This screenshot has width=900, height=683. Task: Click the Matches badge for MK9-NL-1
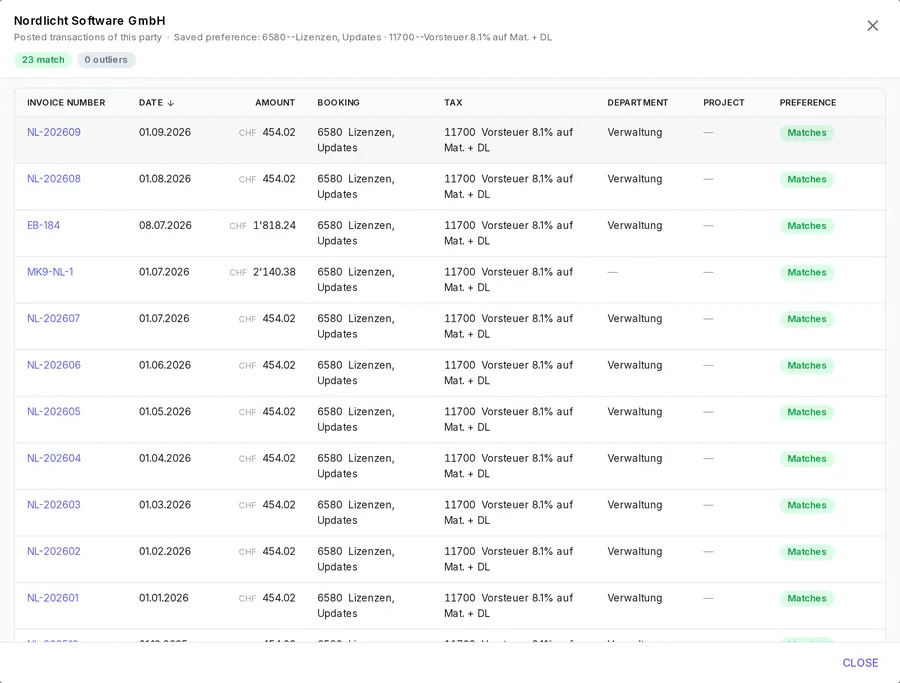pyautogui.click(x=806, y=272)
